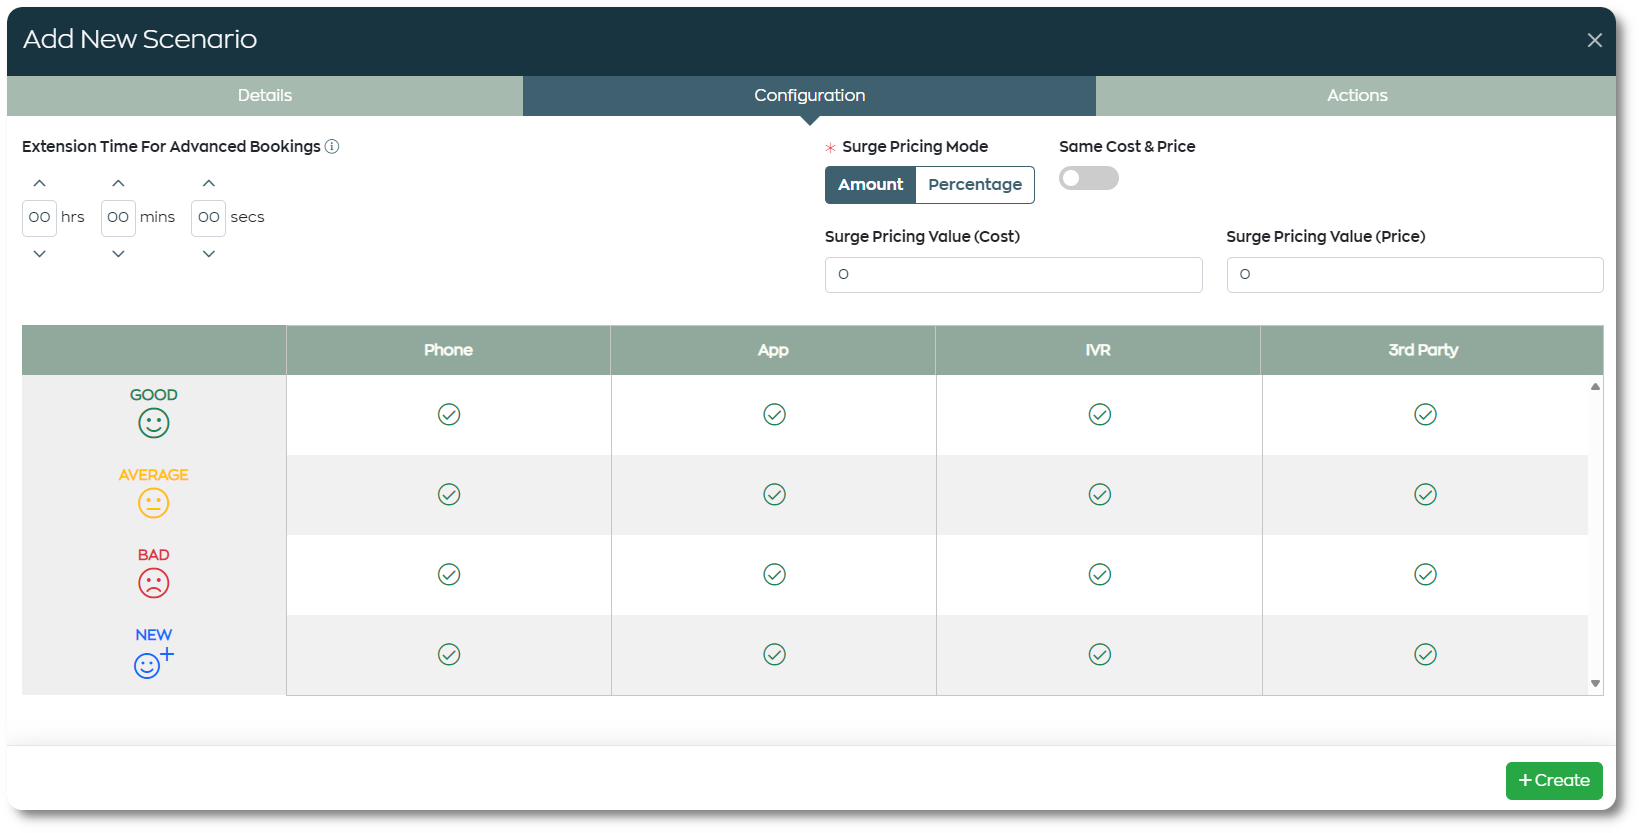Click the BAD sad face icon
This screenshot has width=1639, height=833.
tap(154, 583)
